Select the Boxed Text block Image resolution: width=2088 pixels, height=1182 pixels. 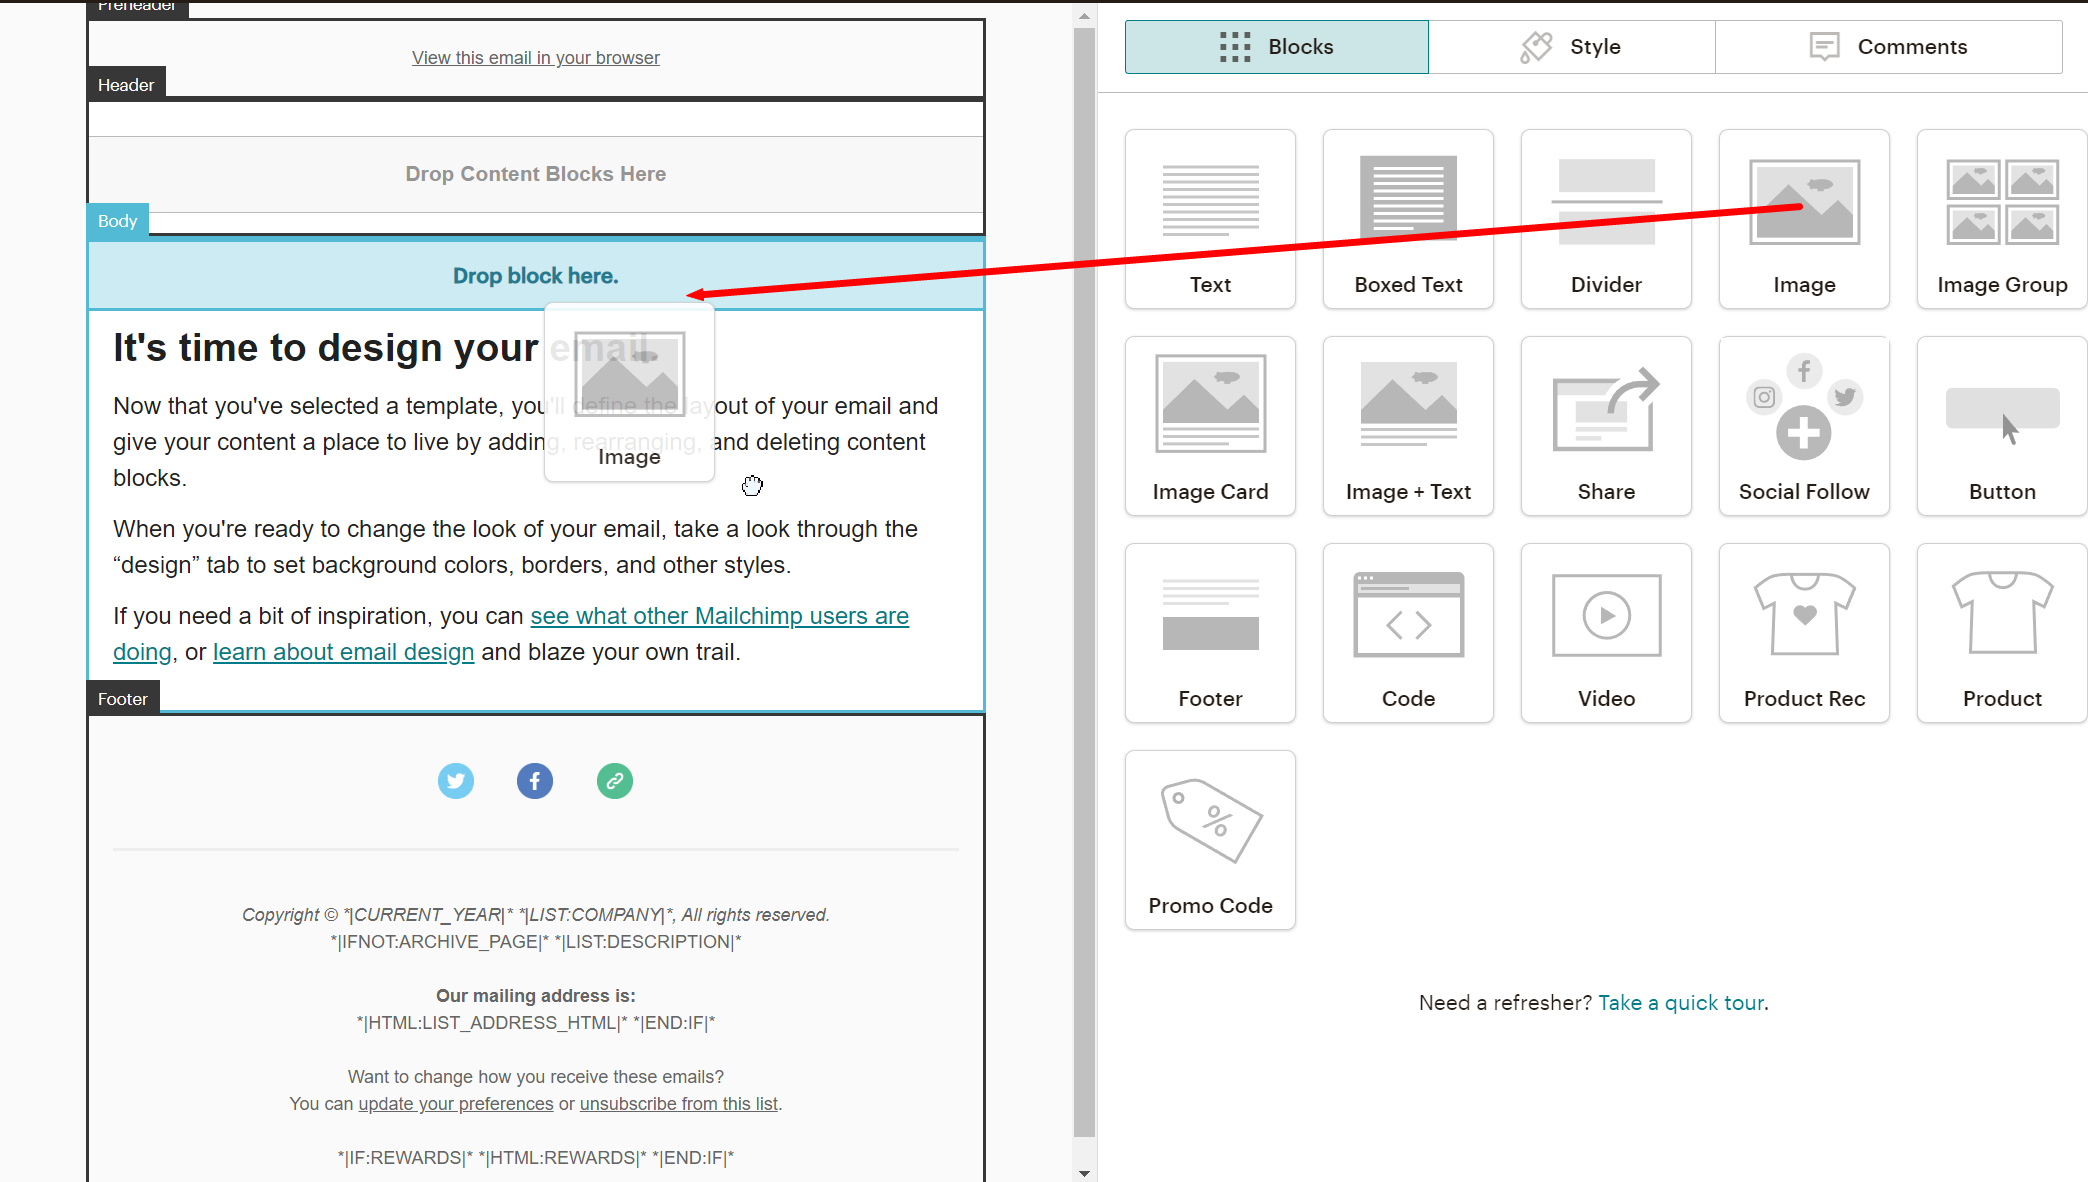1408,219
